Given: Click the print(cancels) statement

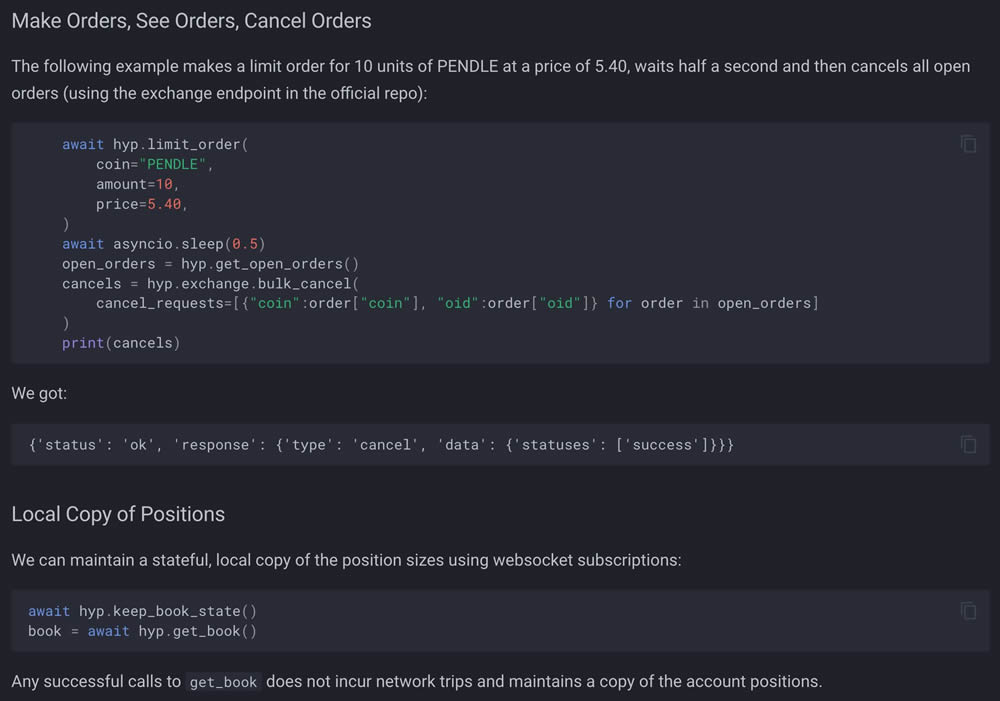Looking at the screenshot, I should [x=121, y=343].
